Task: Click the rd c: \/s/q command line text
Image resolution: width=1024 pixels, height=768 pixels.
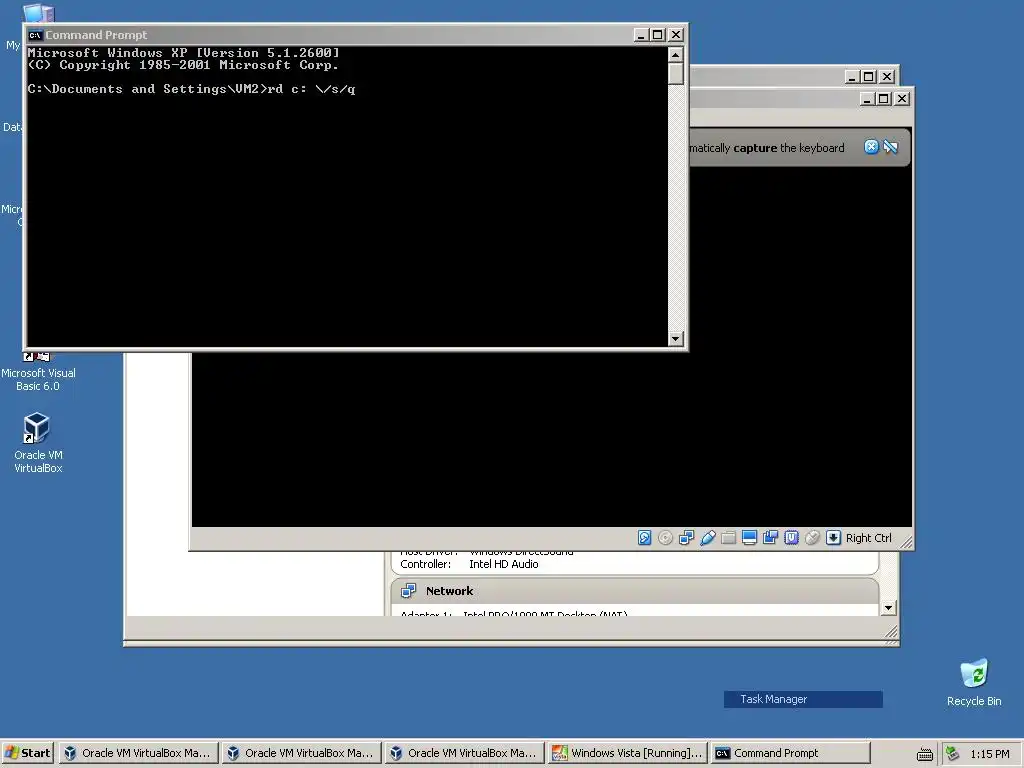Action: point(312,89)
